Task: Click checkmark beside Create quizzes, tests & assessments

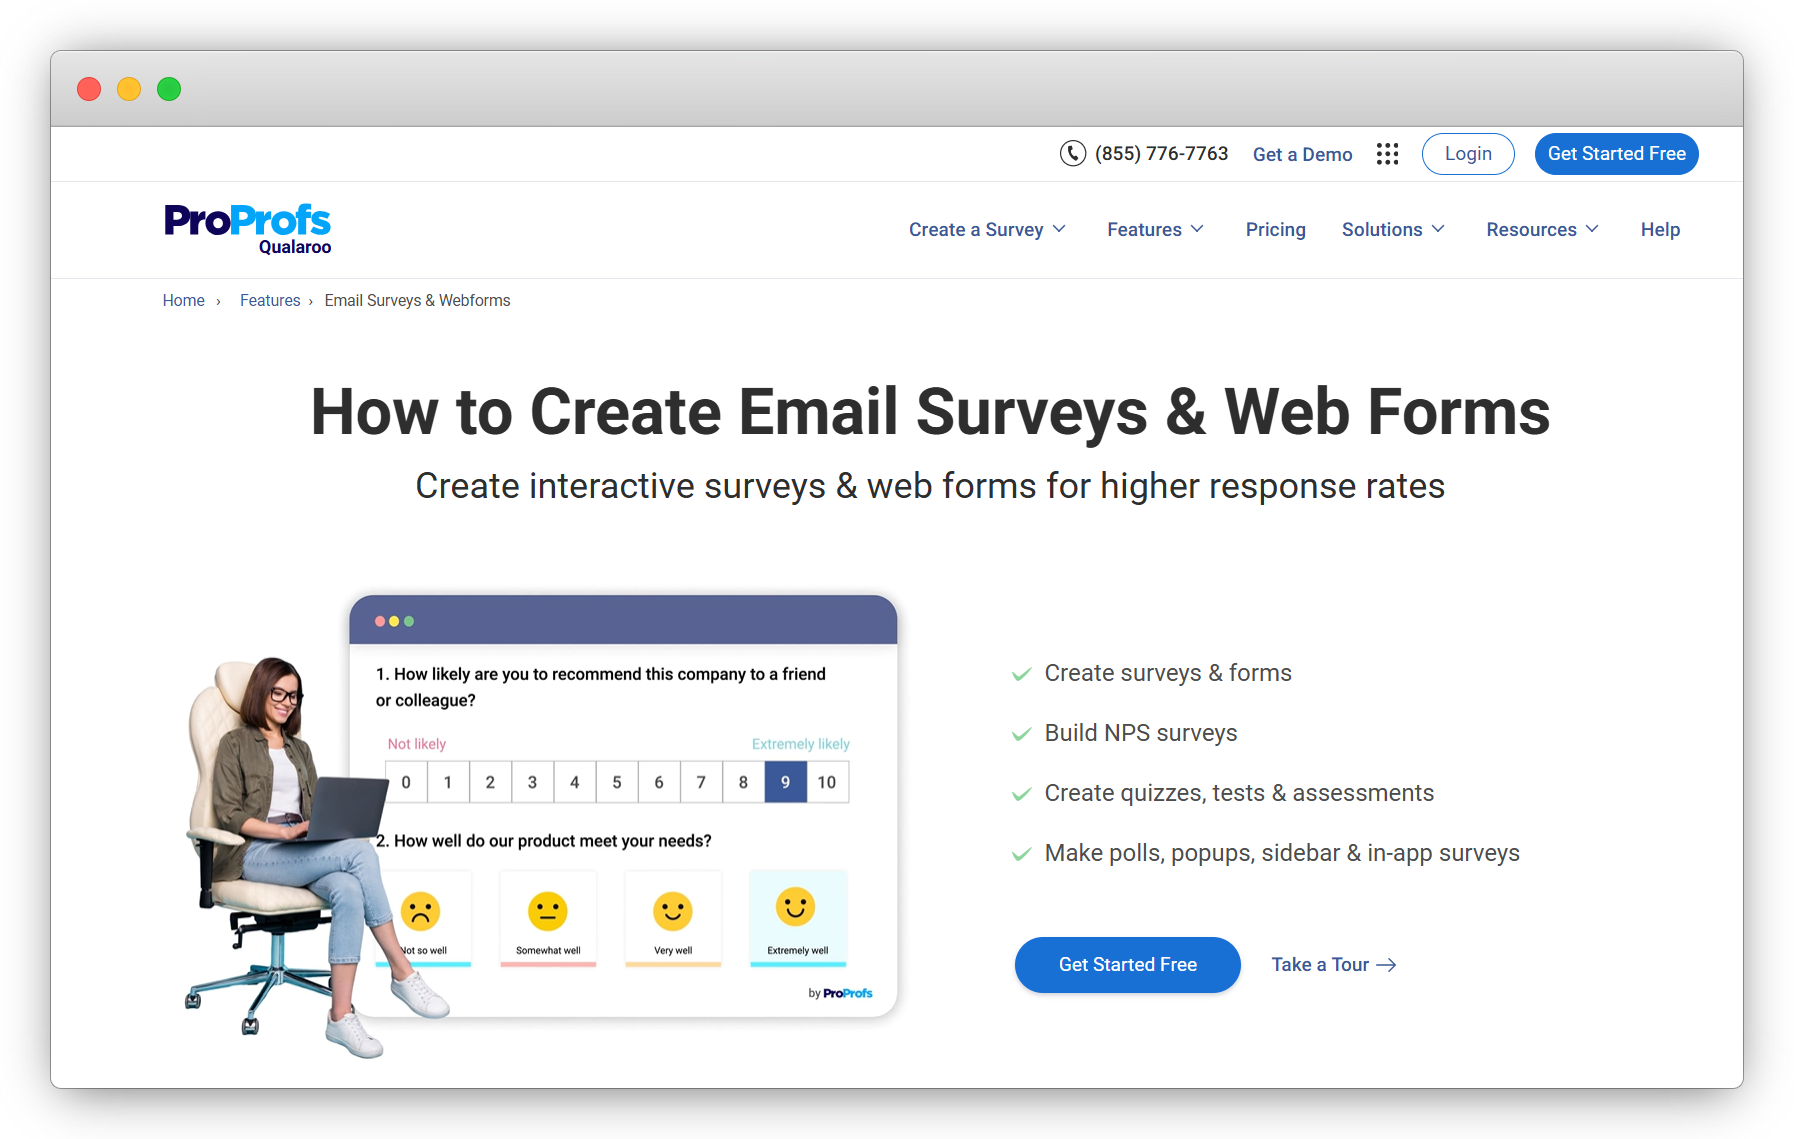Action: pos(1021,794)
